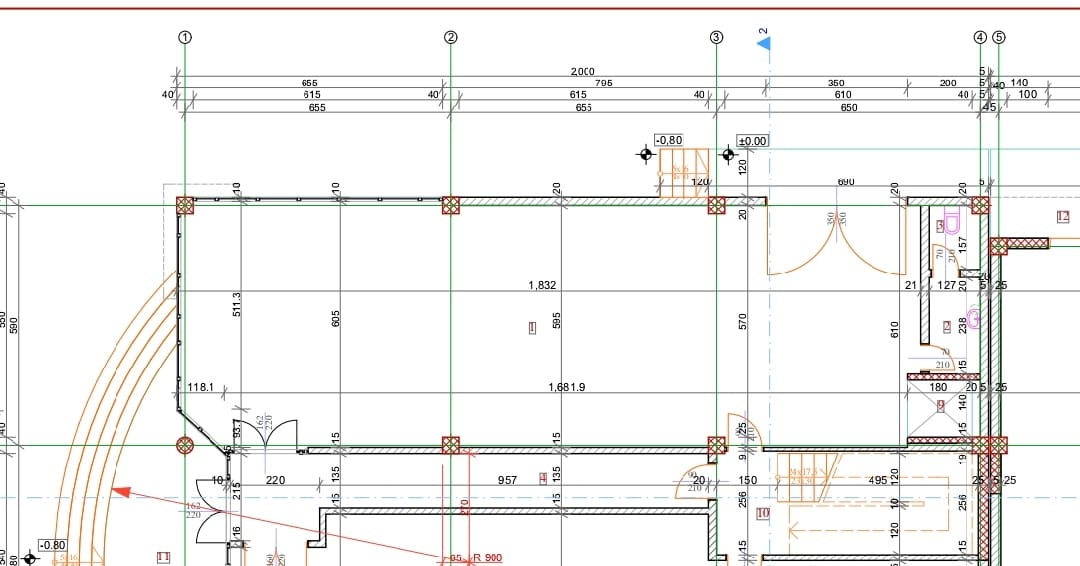Select vertical dimension text 157
Screen dimensions: 1080x566
coord(962,243)
